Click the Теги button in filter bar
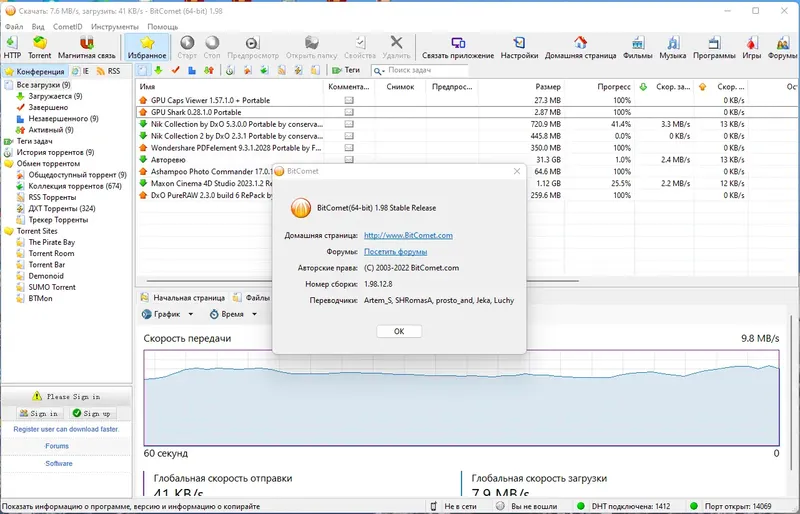 pyautogui.click(x=346, y=70)
